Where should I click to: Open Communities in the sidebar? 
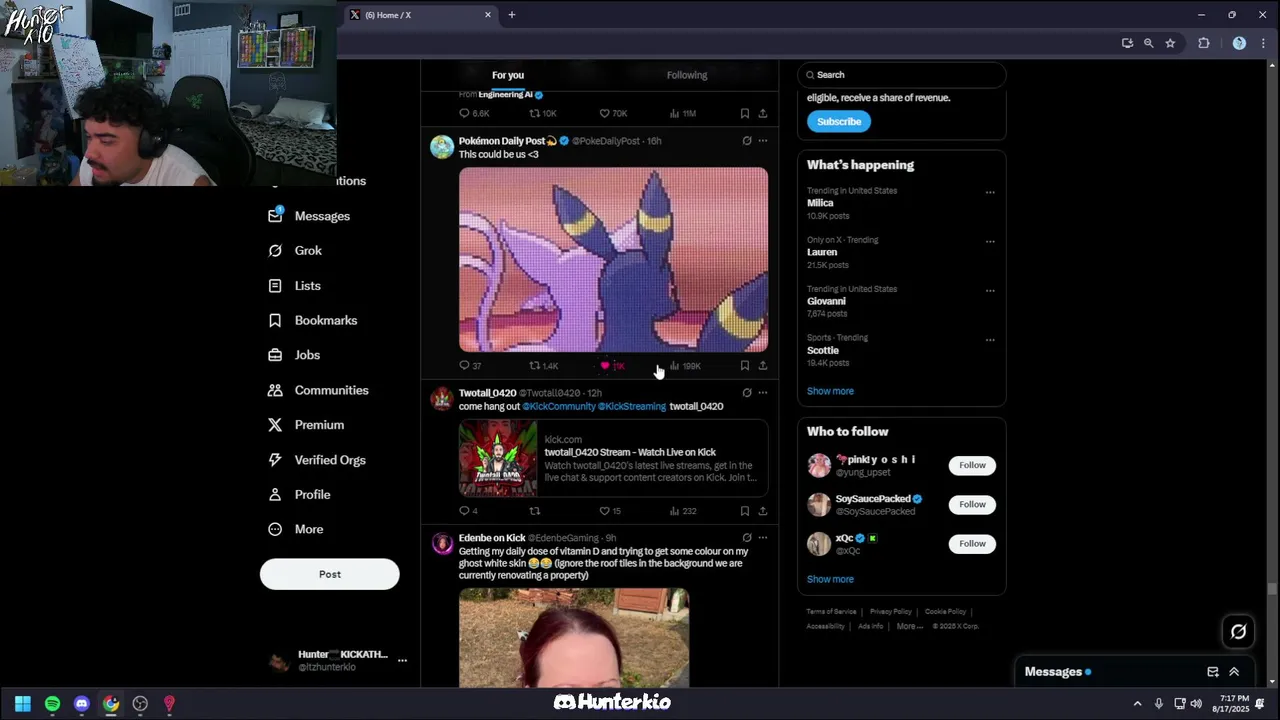tap(318, 390)
